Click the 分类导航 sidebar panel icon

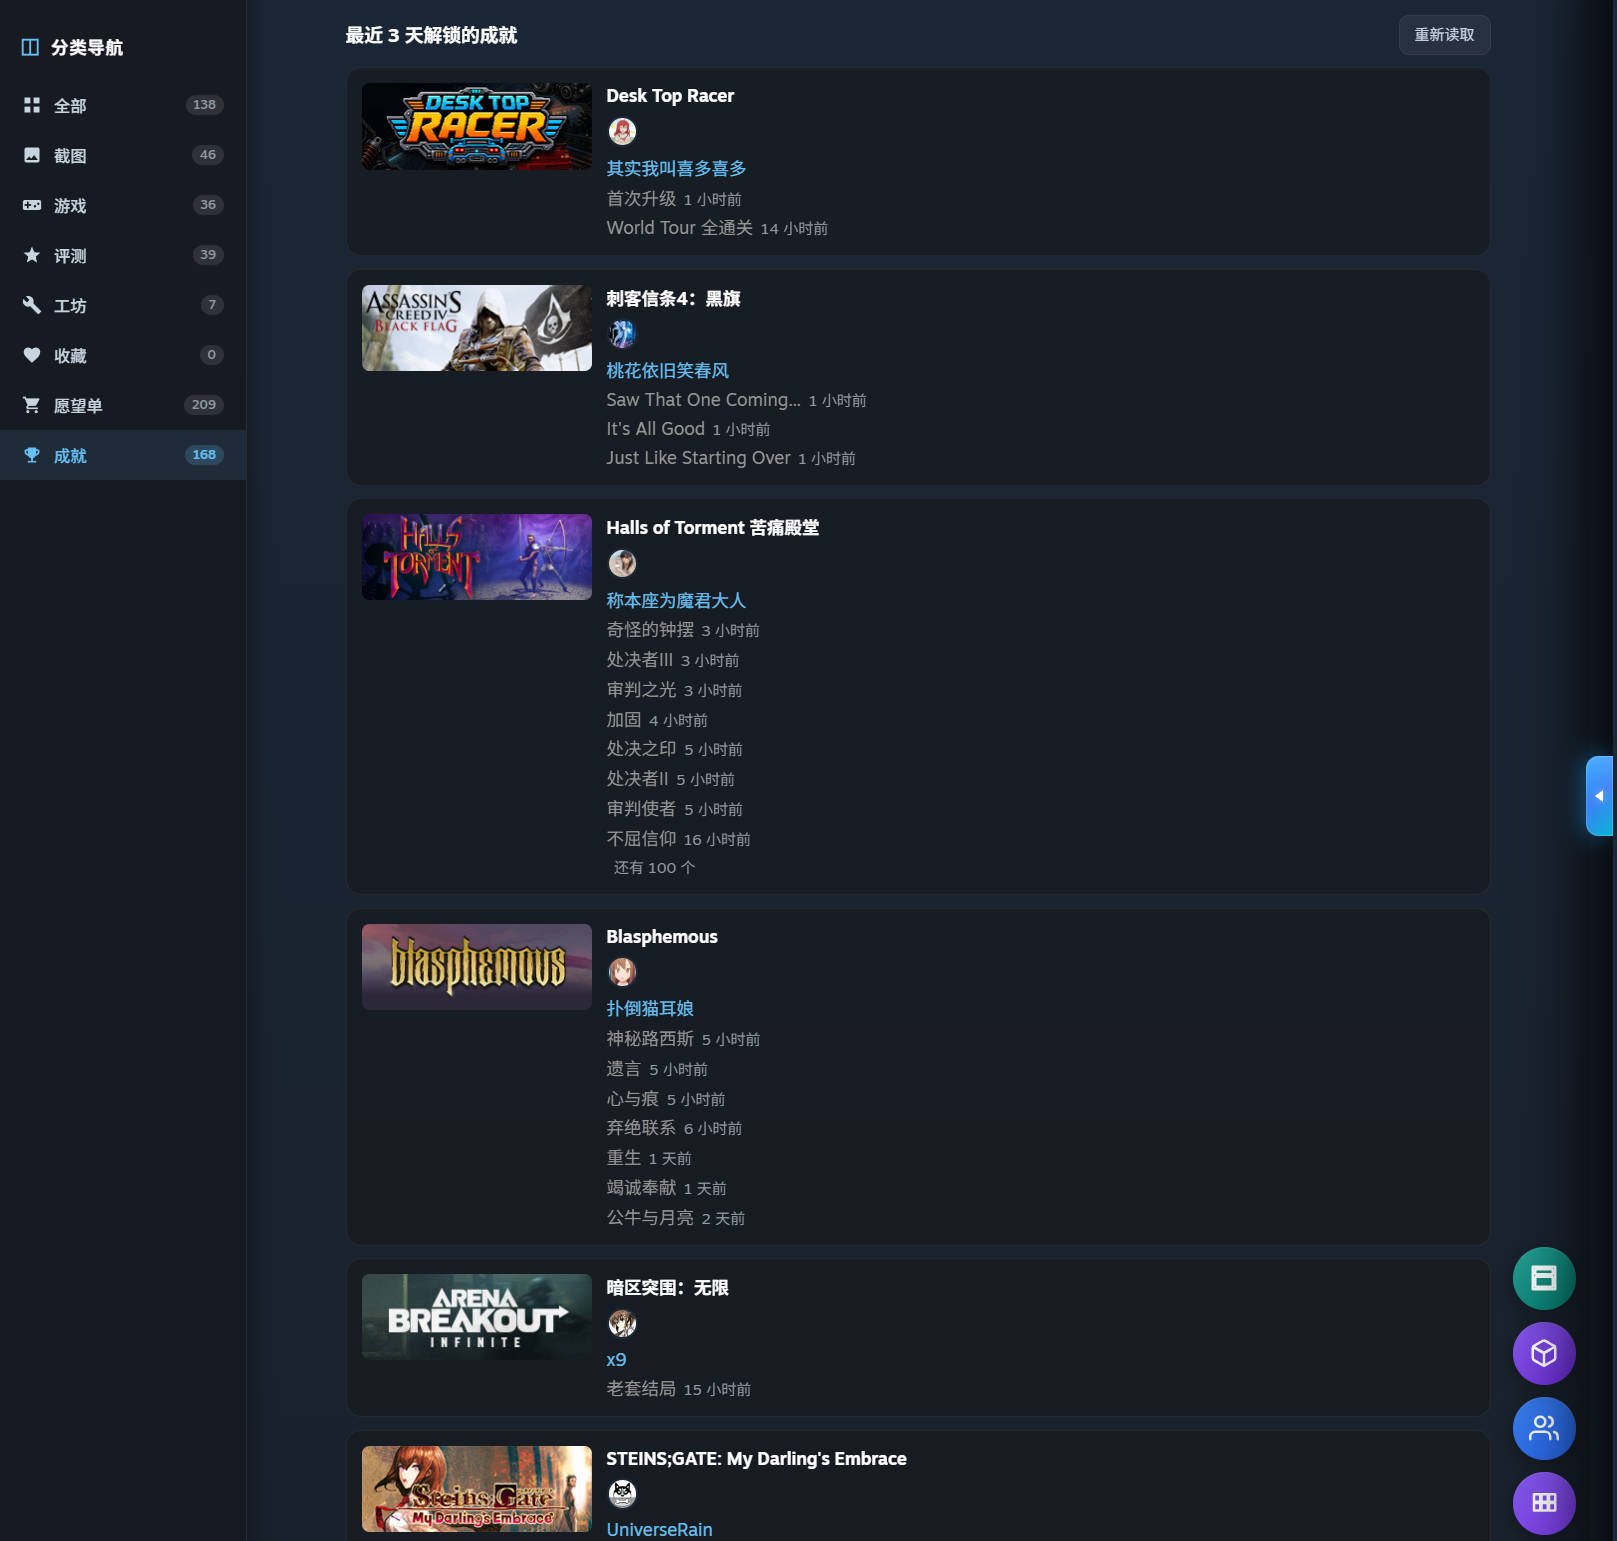[30, 47]
